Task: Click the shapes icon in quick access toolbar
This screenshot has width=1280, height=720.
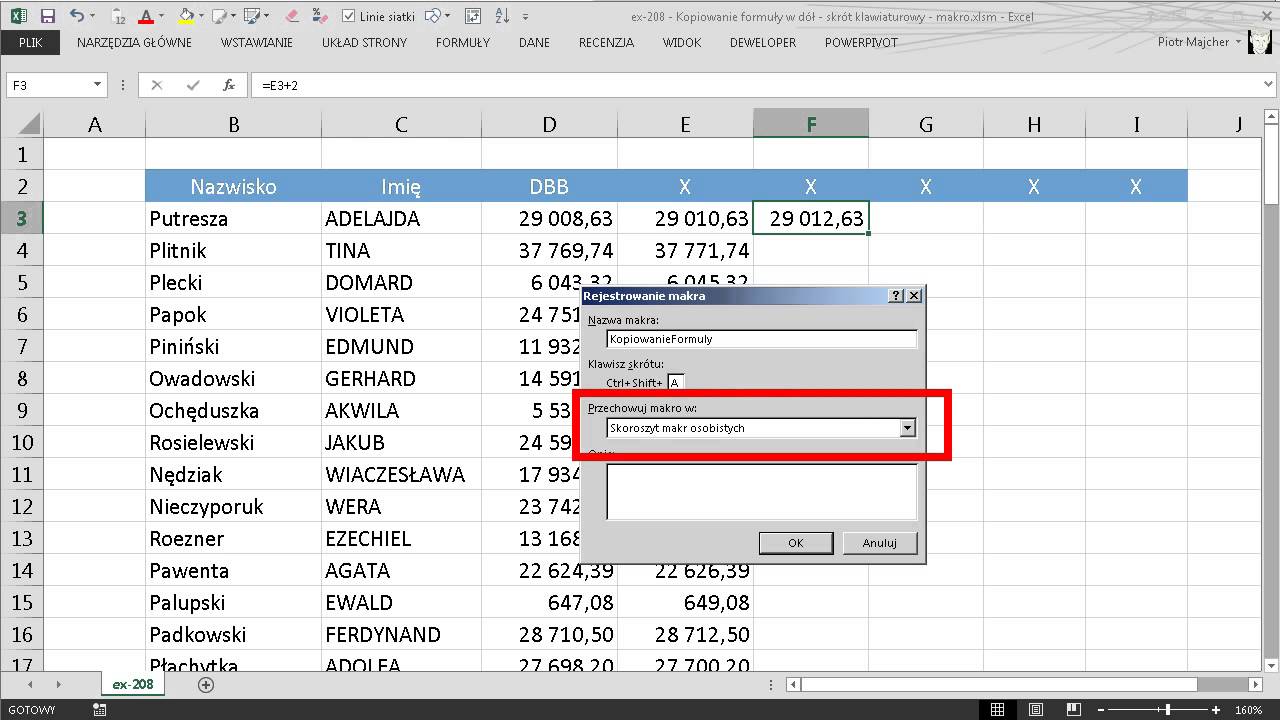Action: click(x=432, y=16)
